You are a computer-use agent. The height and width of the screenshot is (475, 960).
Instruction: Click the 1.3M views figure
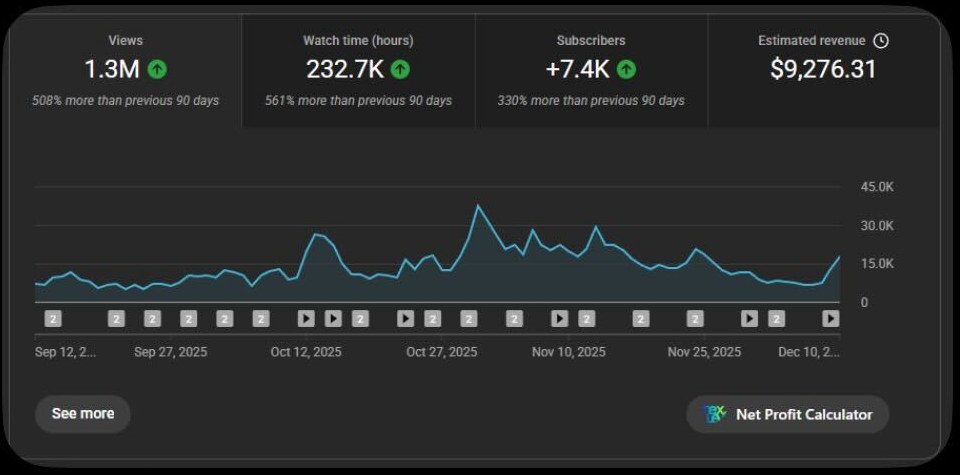coord(112,70)
